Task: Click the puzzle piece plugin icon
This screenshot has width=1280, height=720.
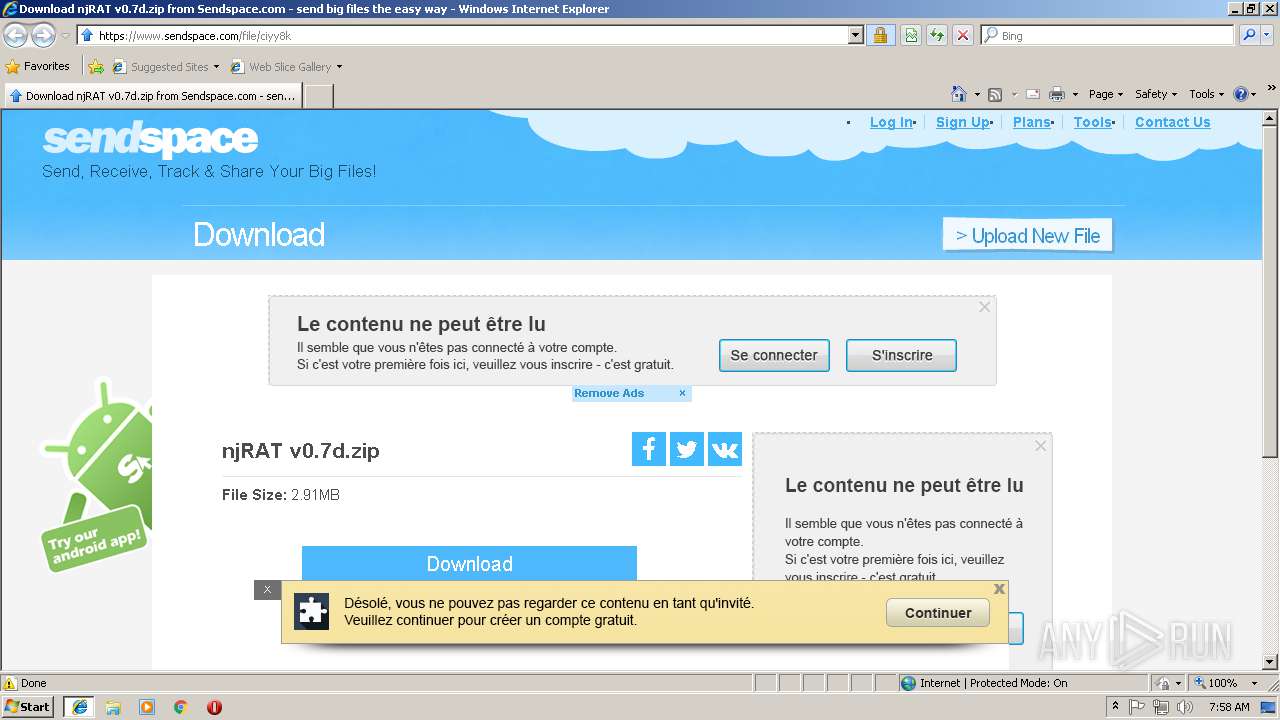Action: 312,611
